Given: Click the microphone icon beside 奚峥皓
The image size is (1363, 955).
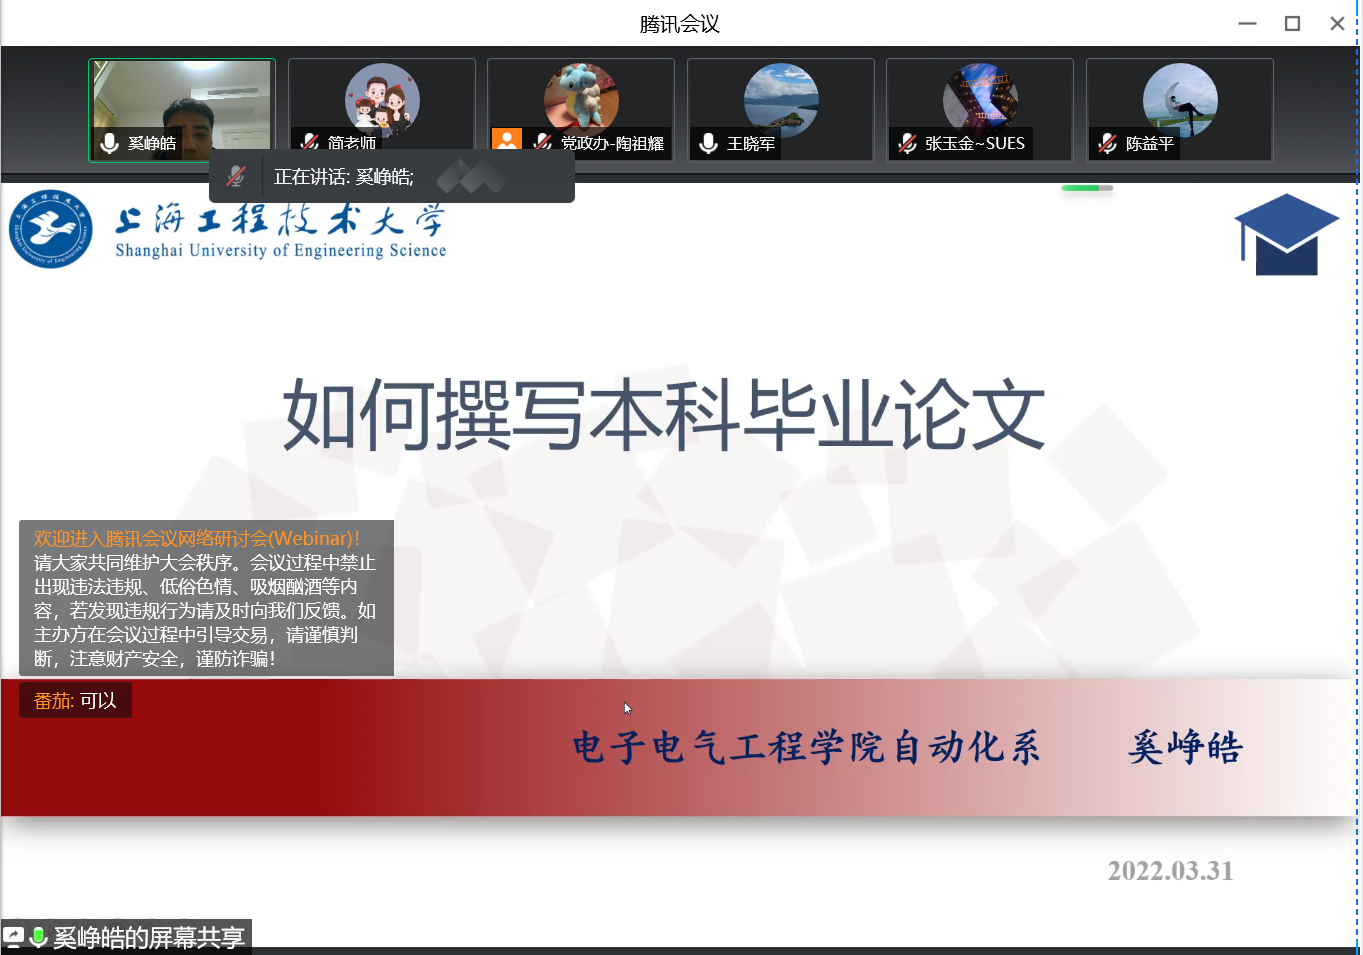Looking at the screenshot, I should coord(110,144).
